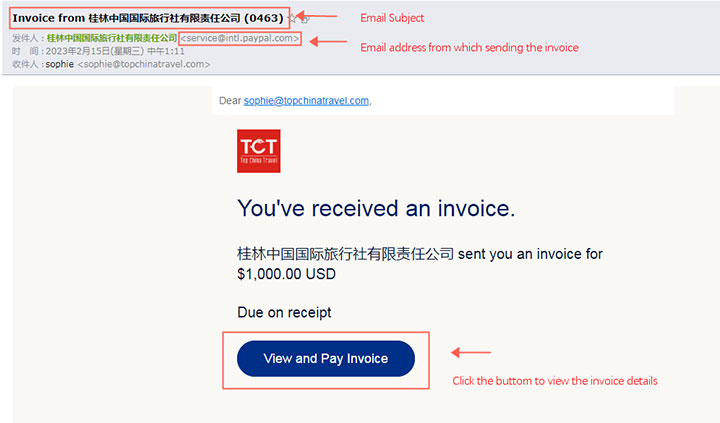Click the red Email Subject annotation label
The height and width of the screenshot is (423, 720).
click(x=392, y=18)
